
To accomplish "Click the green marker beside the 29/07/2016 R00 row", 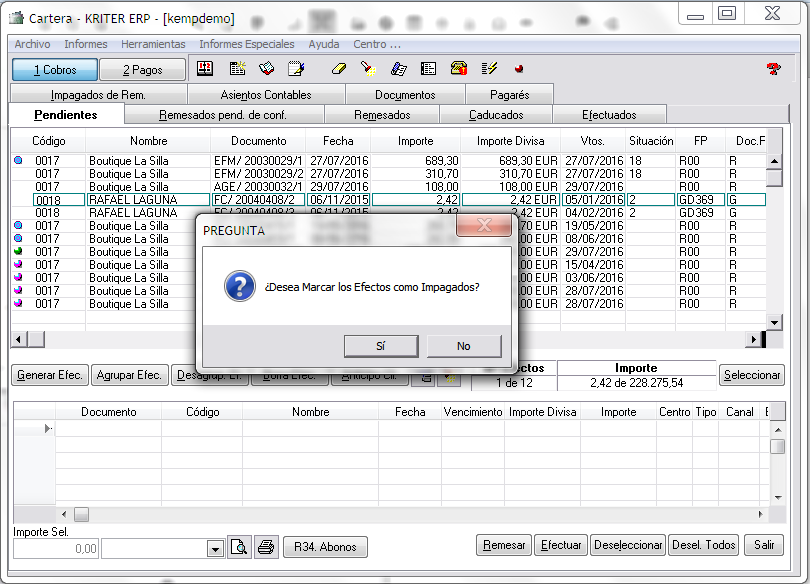I will [x=18, y=251].
